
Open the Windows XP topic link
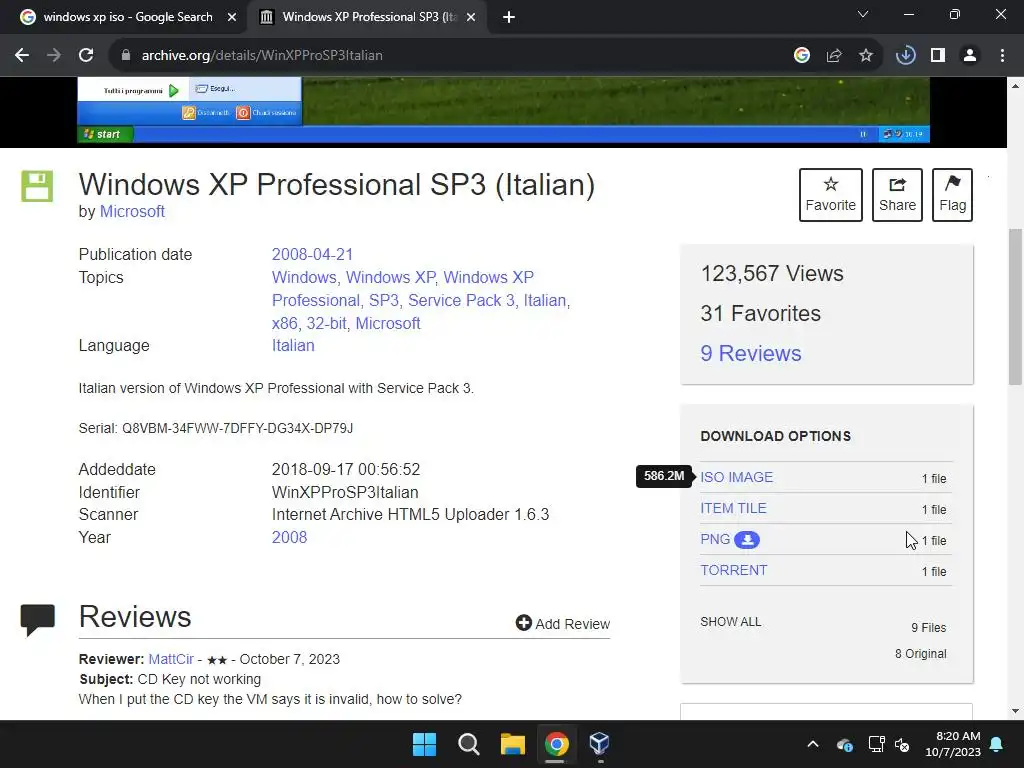390,277
